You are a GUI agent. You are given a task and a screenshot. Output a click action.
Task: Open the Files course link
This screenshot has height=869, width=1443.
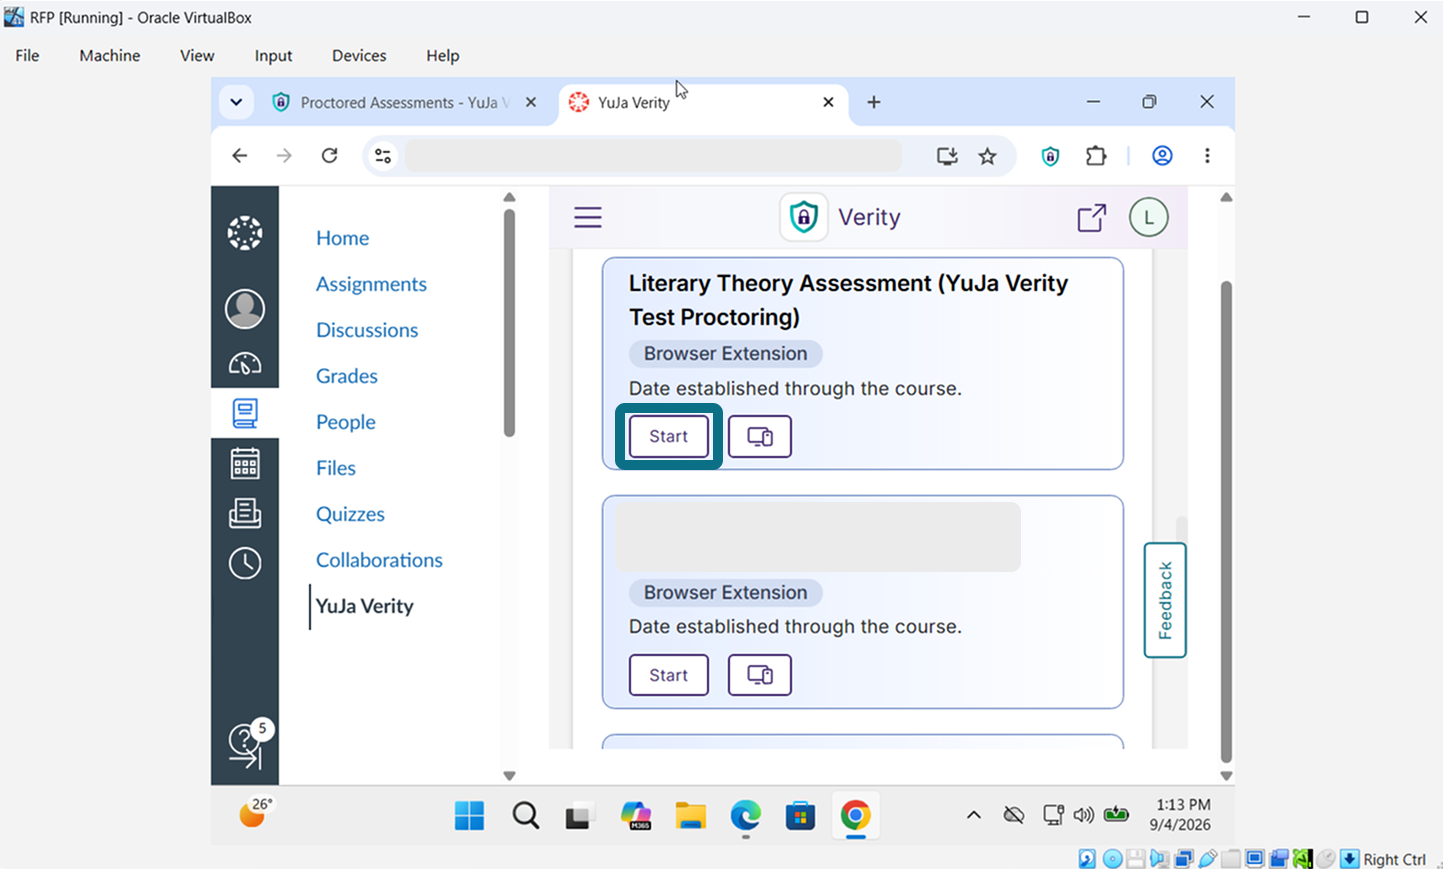pyautogui.click(x=336, y=468)
